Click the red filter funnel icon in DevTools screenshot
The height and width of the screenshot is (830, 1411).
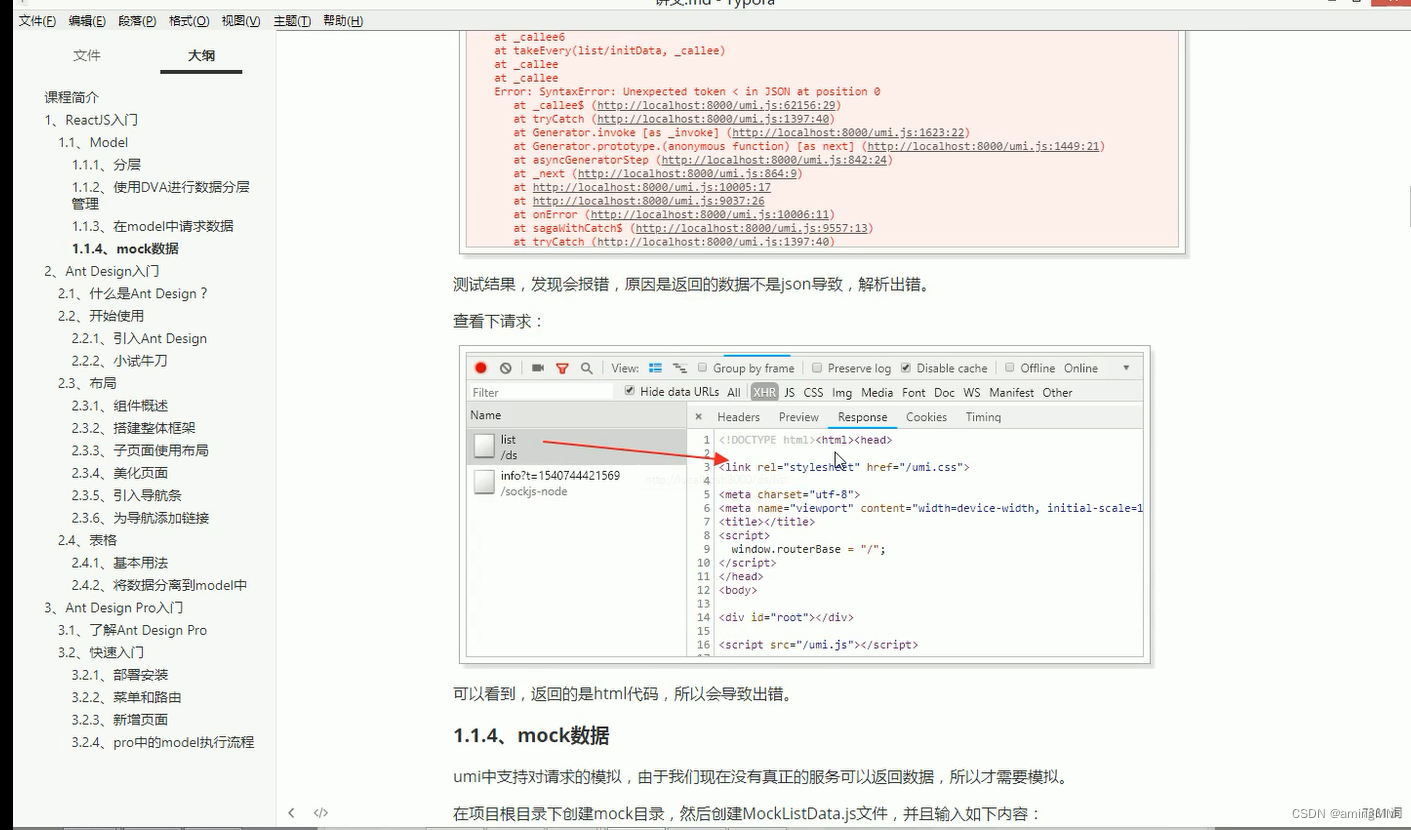pos(562,368)
